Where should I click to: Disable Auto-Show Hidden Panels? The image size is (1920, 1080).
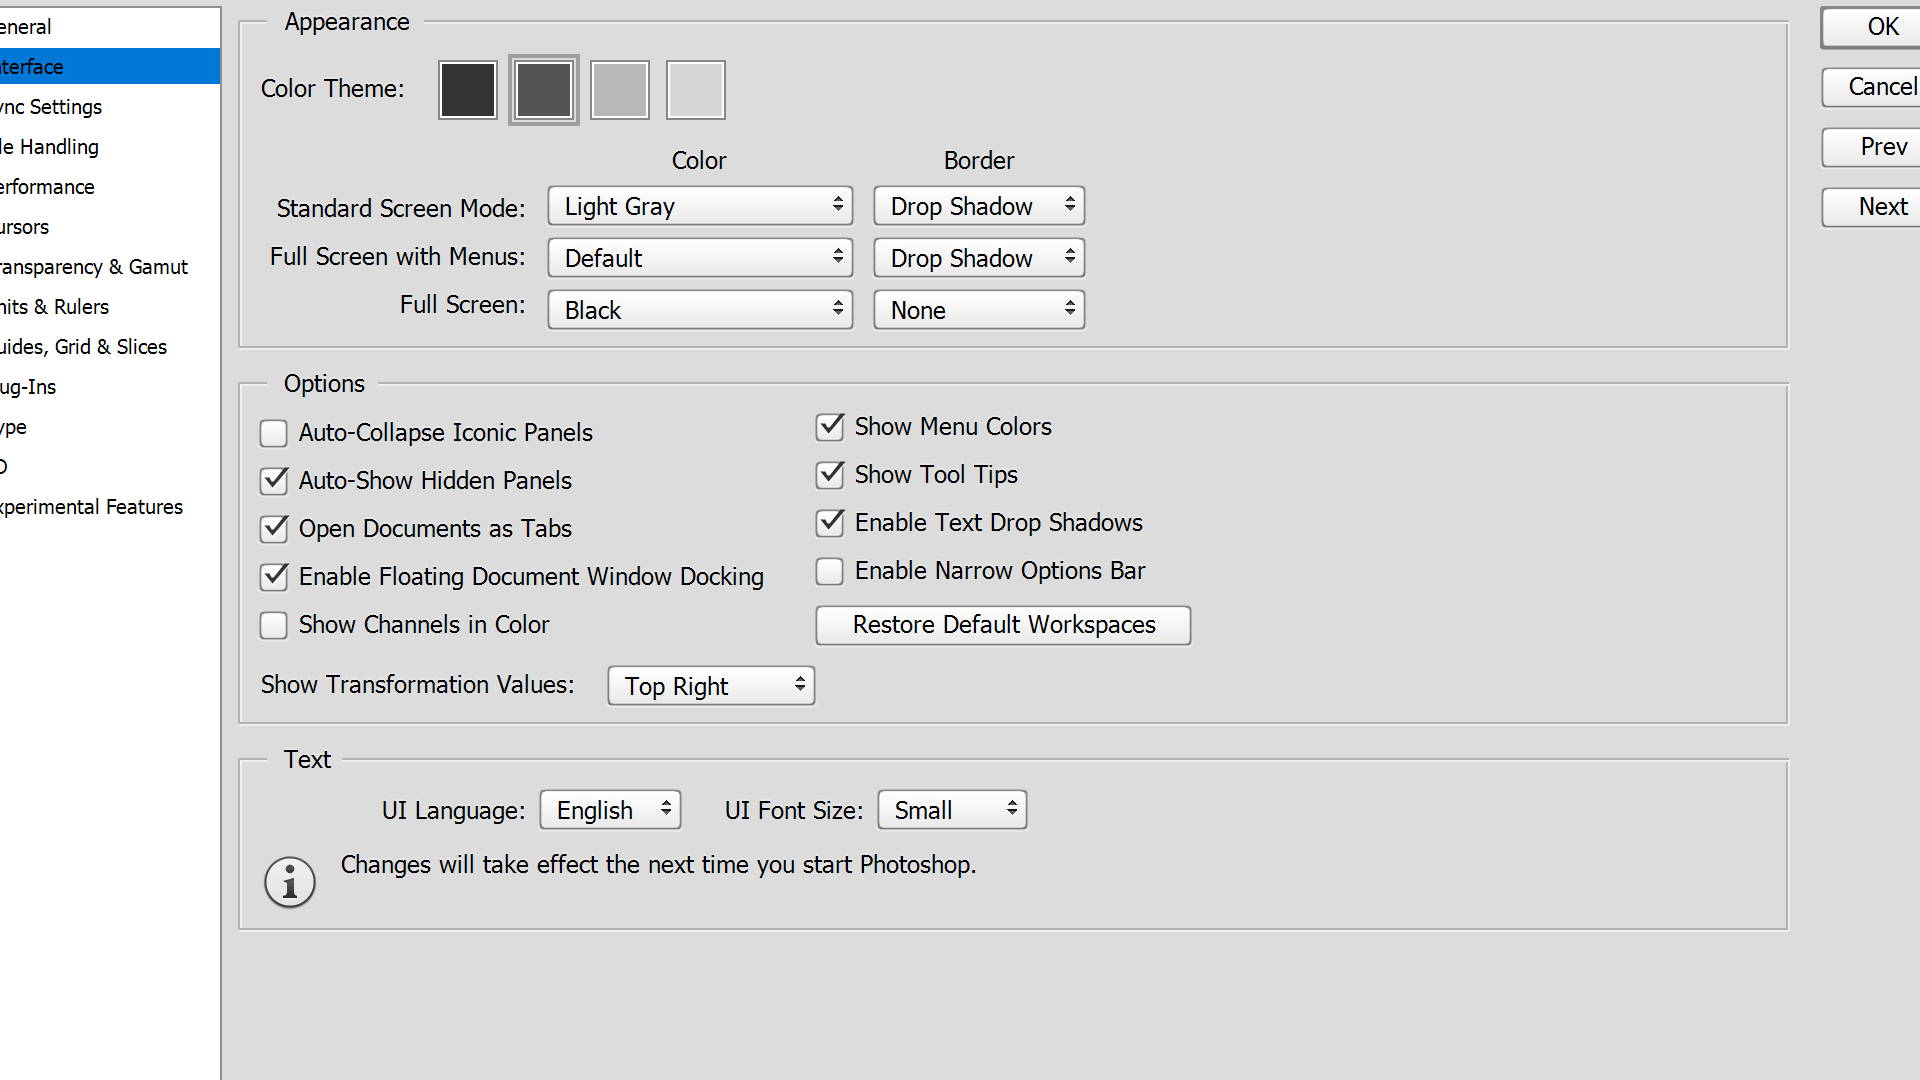(273, 481)
